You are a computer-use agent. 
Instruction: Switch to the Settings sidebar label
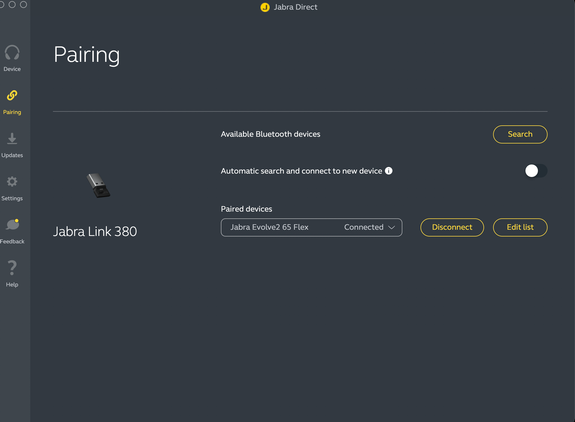(x=12, y=198)
